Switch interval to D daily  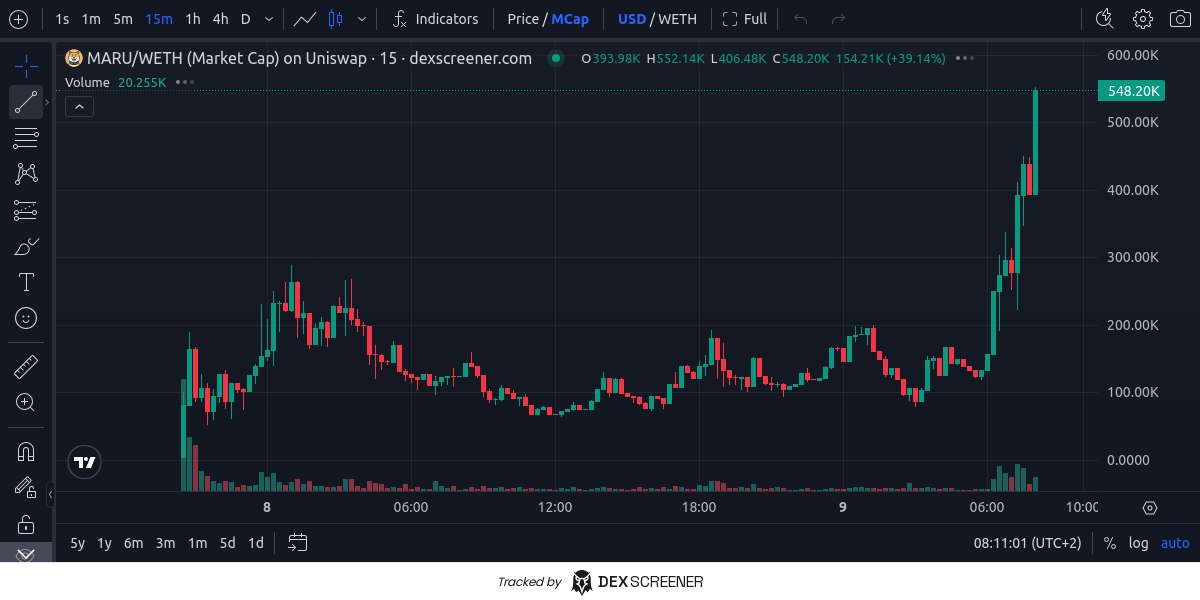[x=245, y=18]
